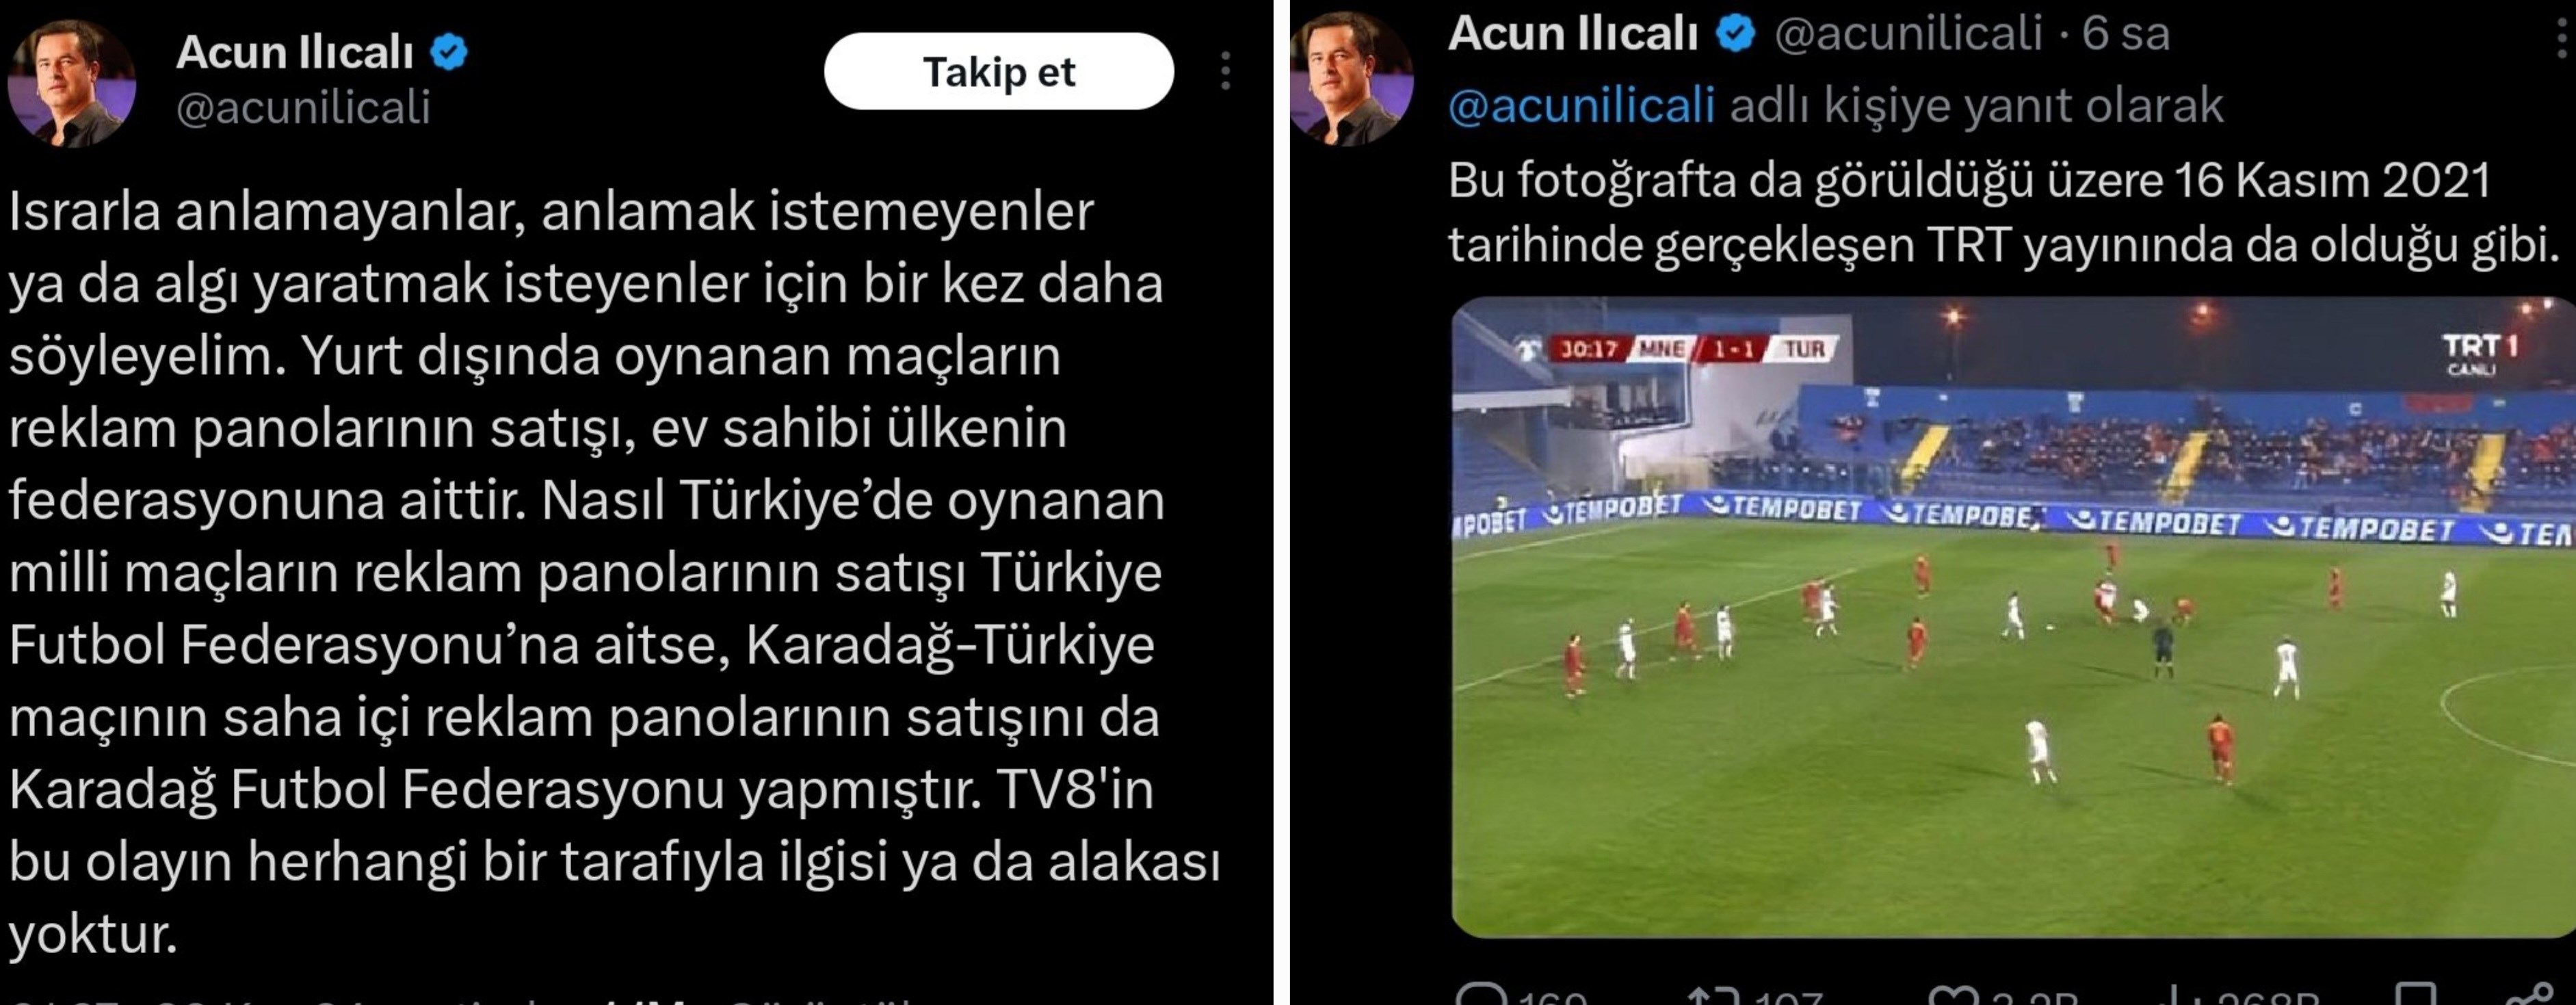Image resolution: width=2576 pixels, height=1005 pixels.
Task: Open the 6 sa timestamp of the reply
Action: (x=2126, y=34)
